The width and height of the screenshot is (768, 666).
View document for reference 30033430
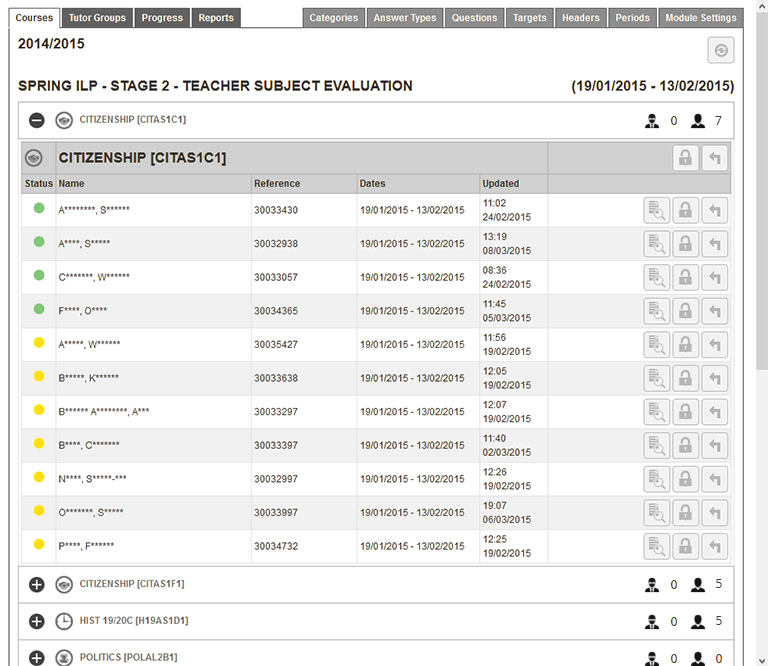point(657,210)
